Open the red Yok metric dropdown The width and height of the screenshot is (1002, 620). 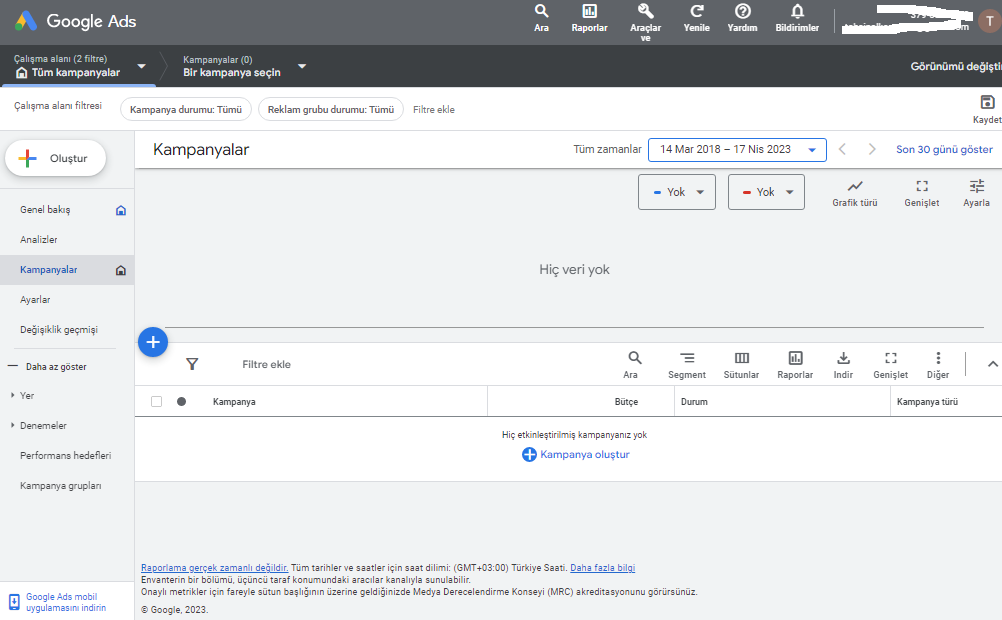(766, 192)
